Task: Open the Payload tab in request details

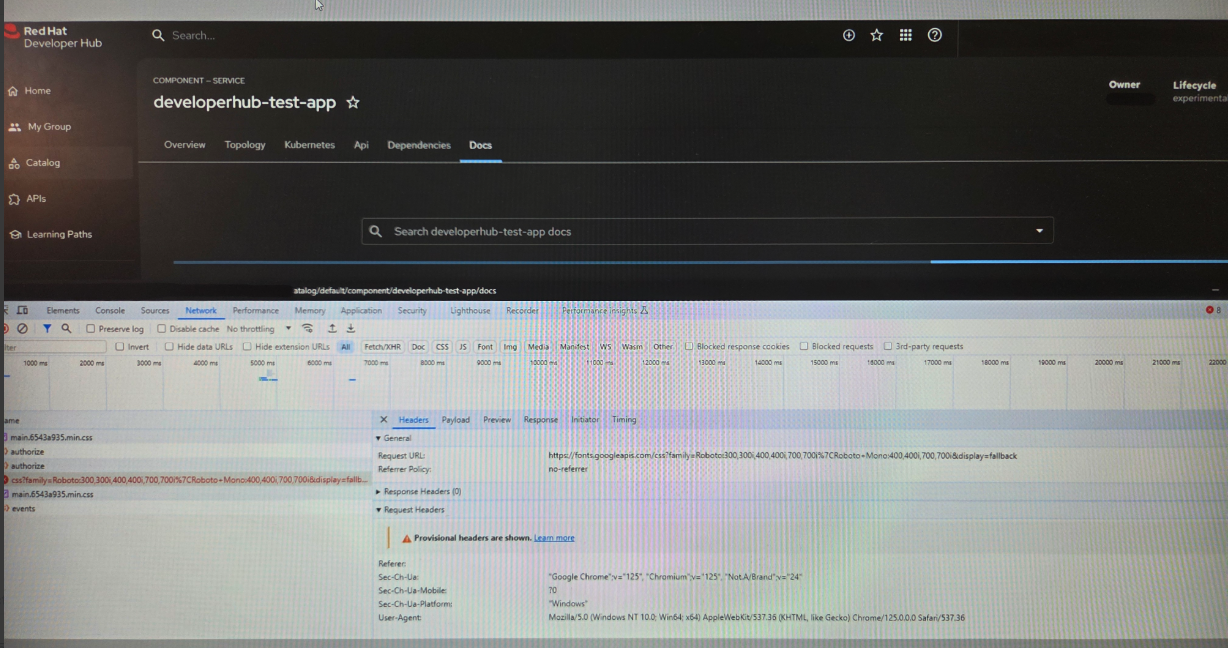Action: coord(456,420)
